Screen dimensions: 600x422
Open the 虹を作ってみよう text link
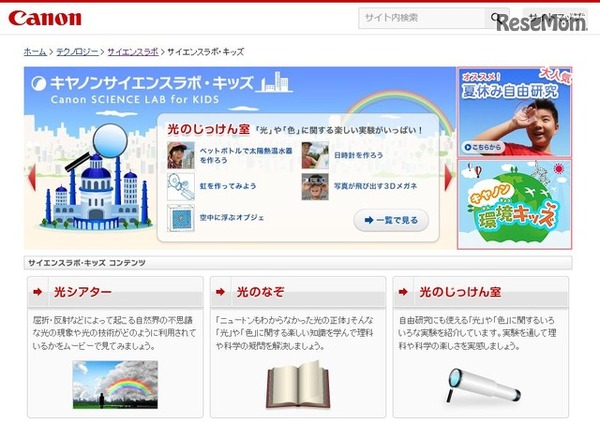pos(228,186)
